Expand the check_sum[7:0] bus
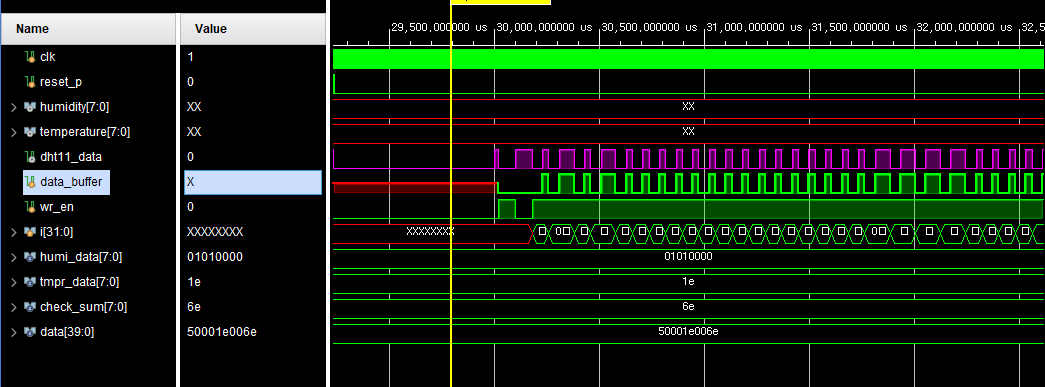The image size is (1045, 387). click(x=14, y=307)
